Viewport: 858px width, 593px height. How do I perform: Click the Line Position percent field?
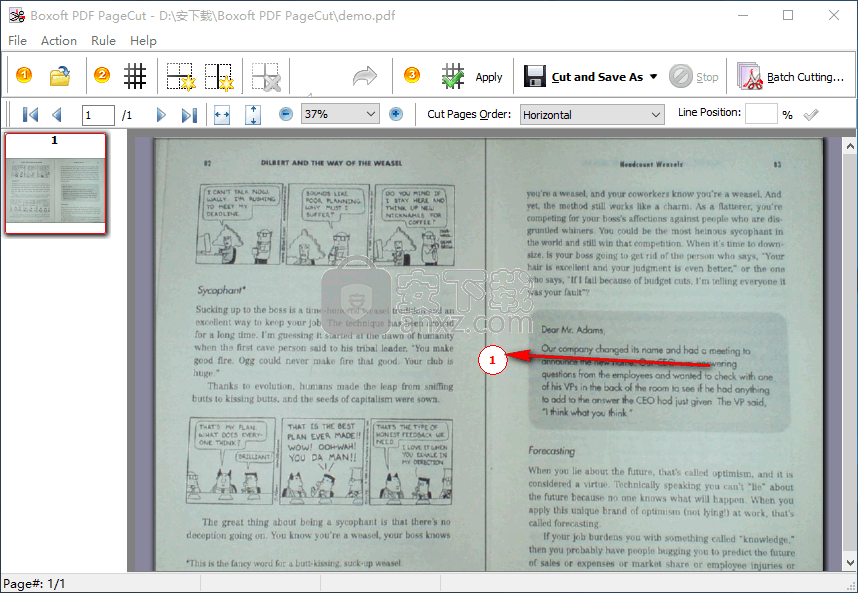tap(761, 114)
